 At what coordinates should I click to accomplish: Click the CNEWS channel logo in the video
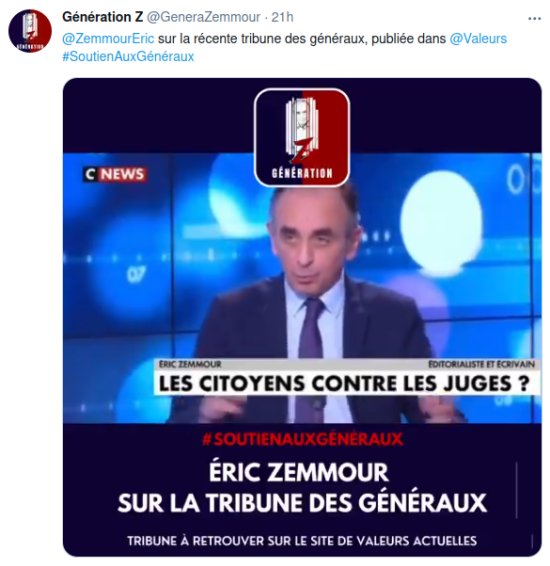pyautogui.click(x=115, y=174)
